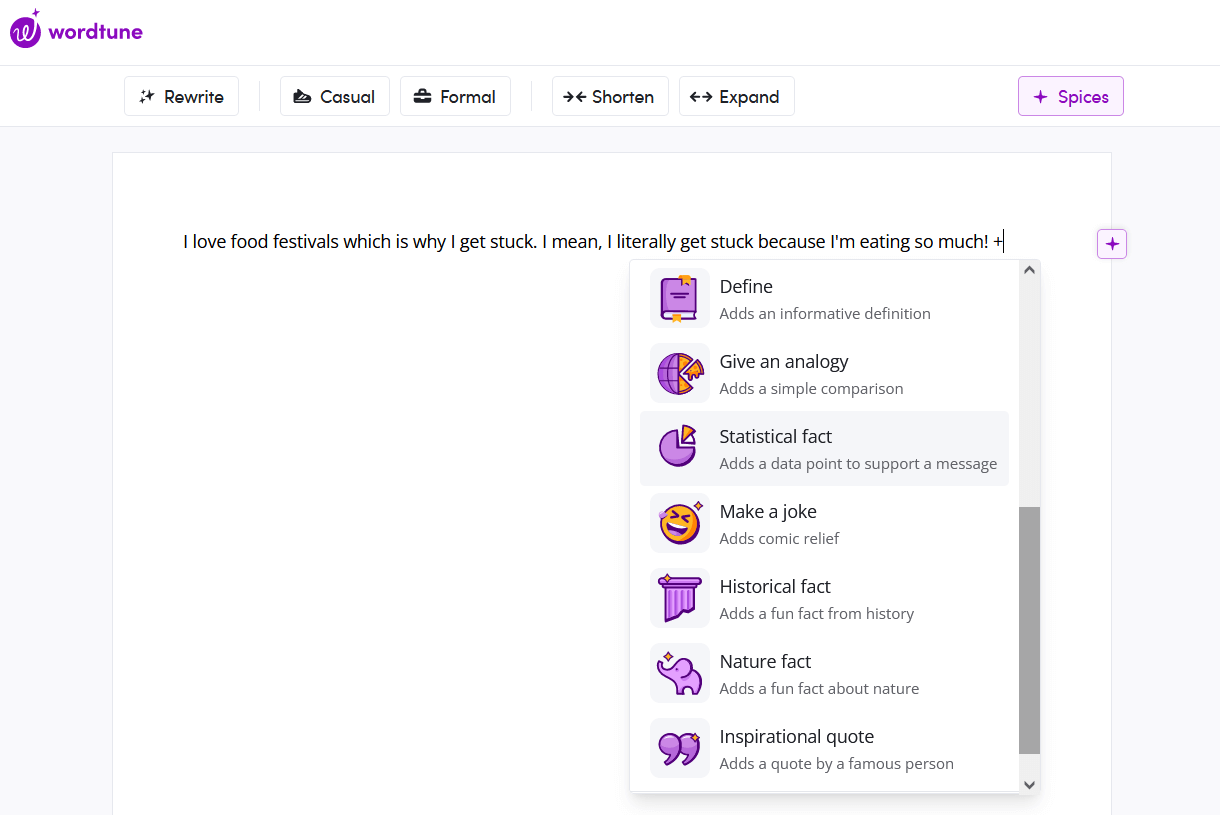This screenshot has height=815, width=1220.
Task: Click 'Adds an informative definition' description
Action: pos(825,314)
